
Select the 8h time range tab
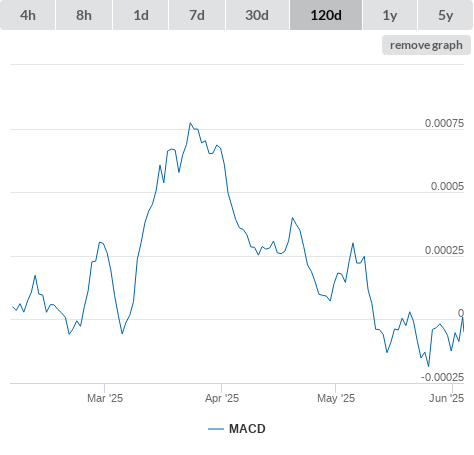coord(84,15)
